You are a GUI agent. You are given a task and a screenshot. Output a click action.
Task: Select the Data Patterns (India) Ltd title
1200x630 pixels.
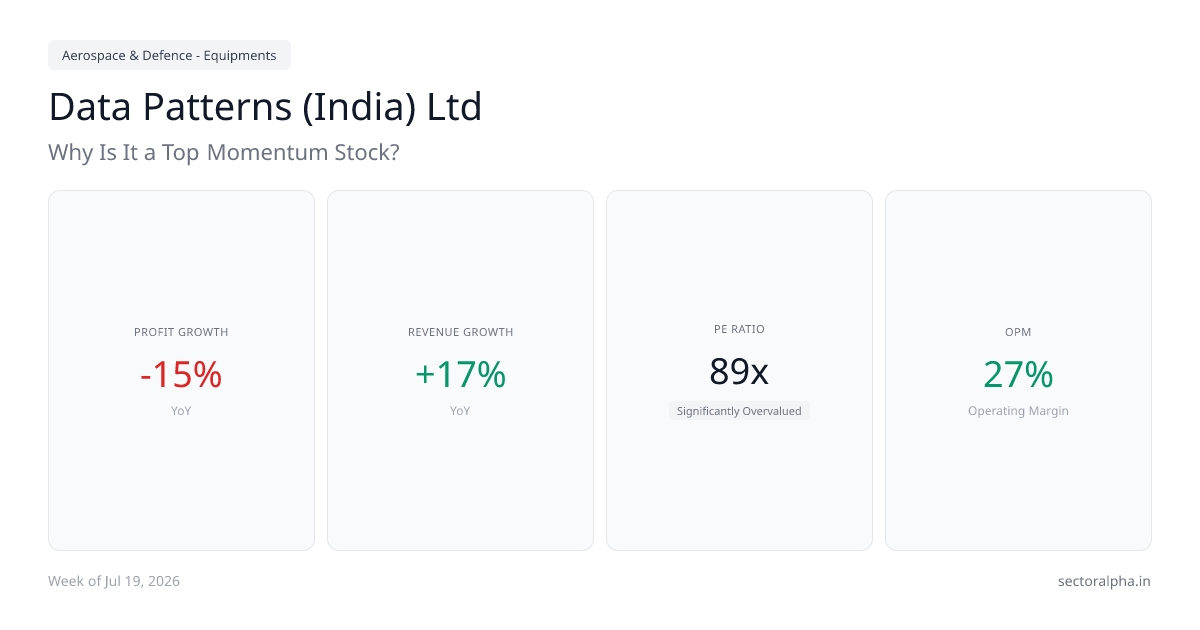(x=265, y=107)
